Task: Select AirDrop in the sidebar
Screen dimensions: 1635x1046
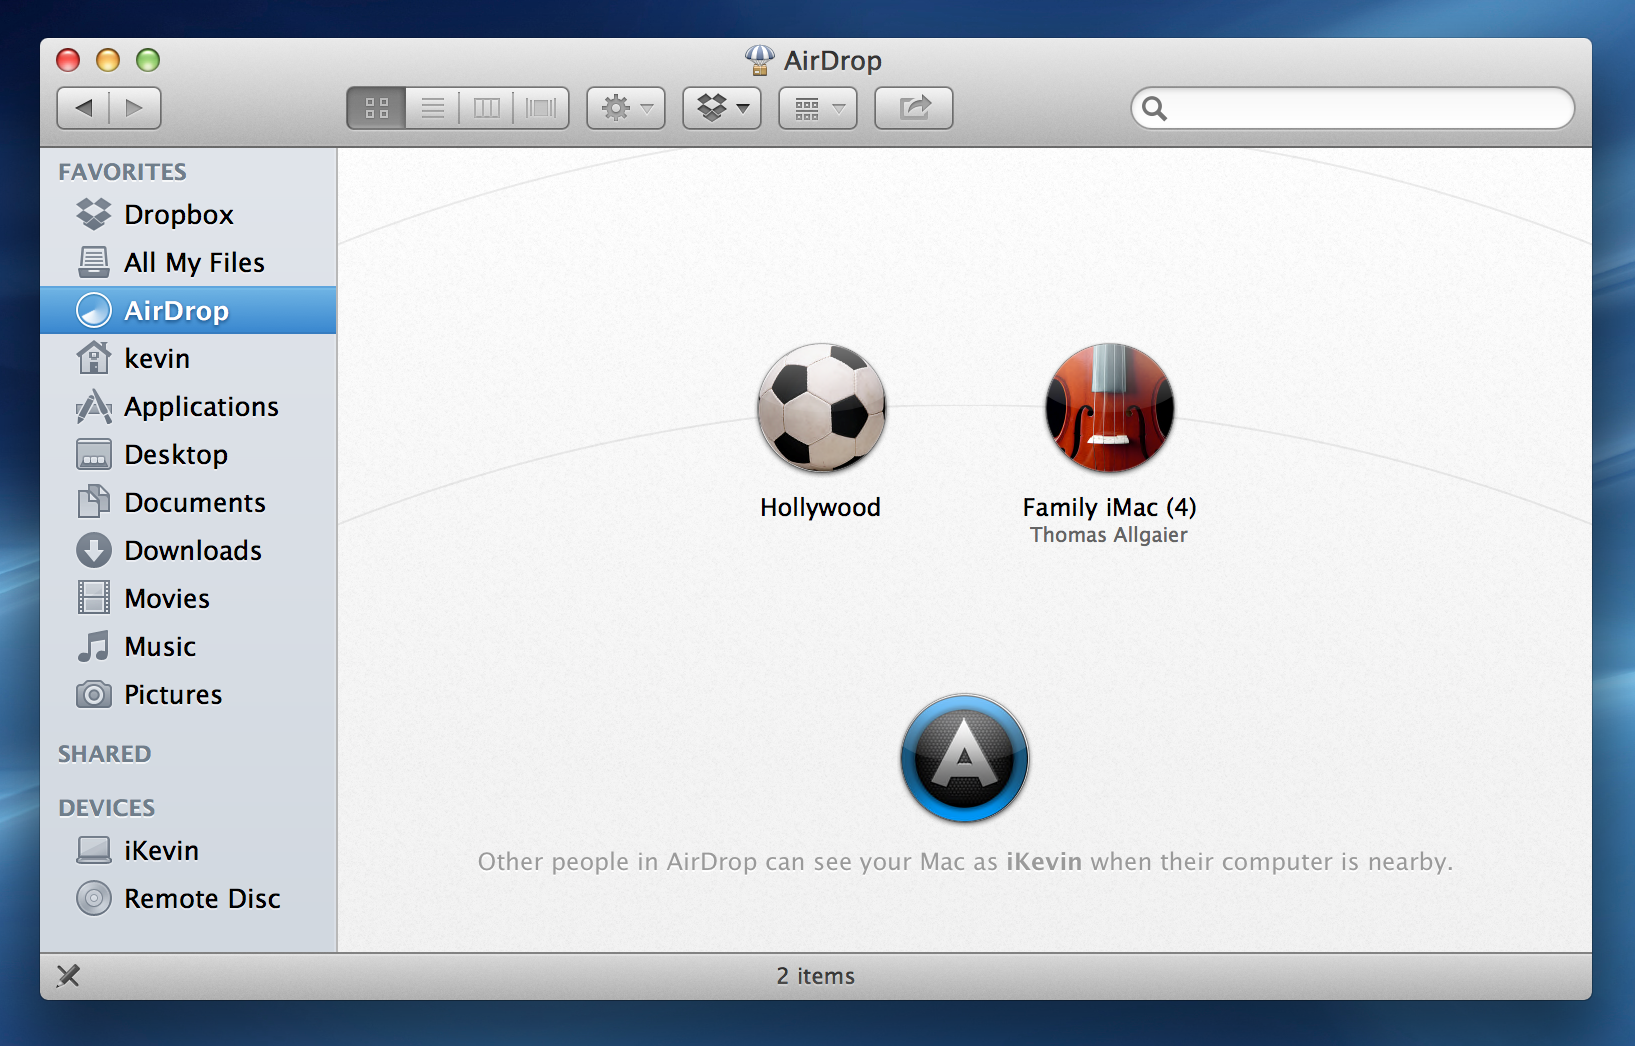Action: 188,310
